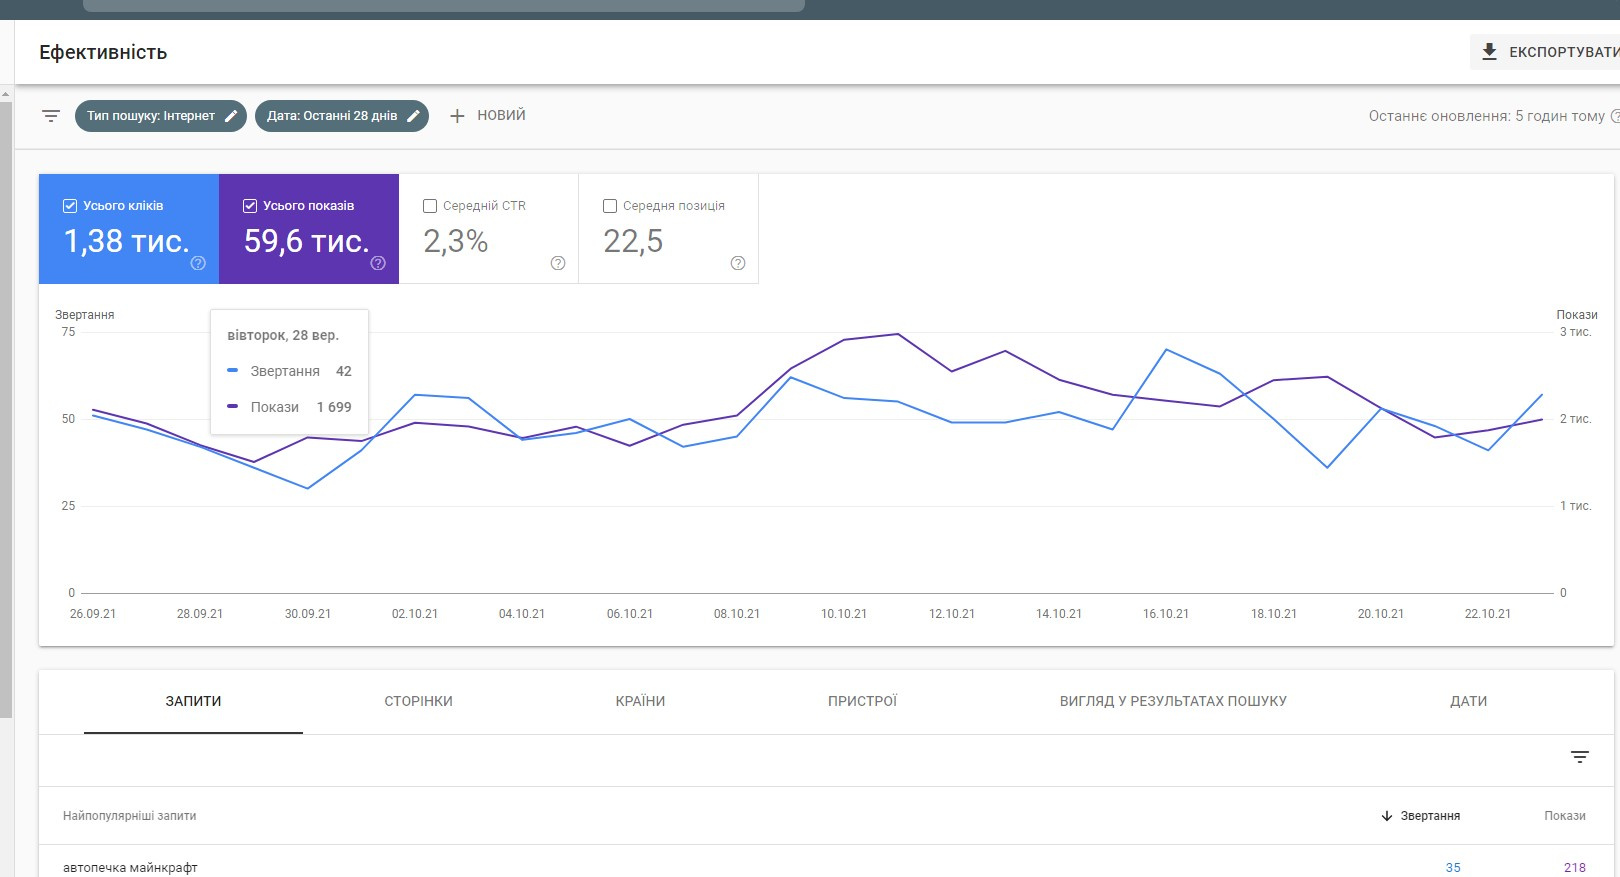
Task: Click the filter list icon beside search type chip
Action: point(51,116)
